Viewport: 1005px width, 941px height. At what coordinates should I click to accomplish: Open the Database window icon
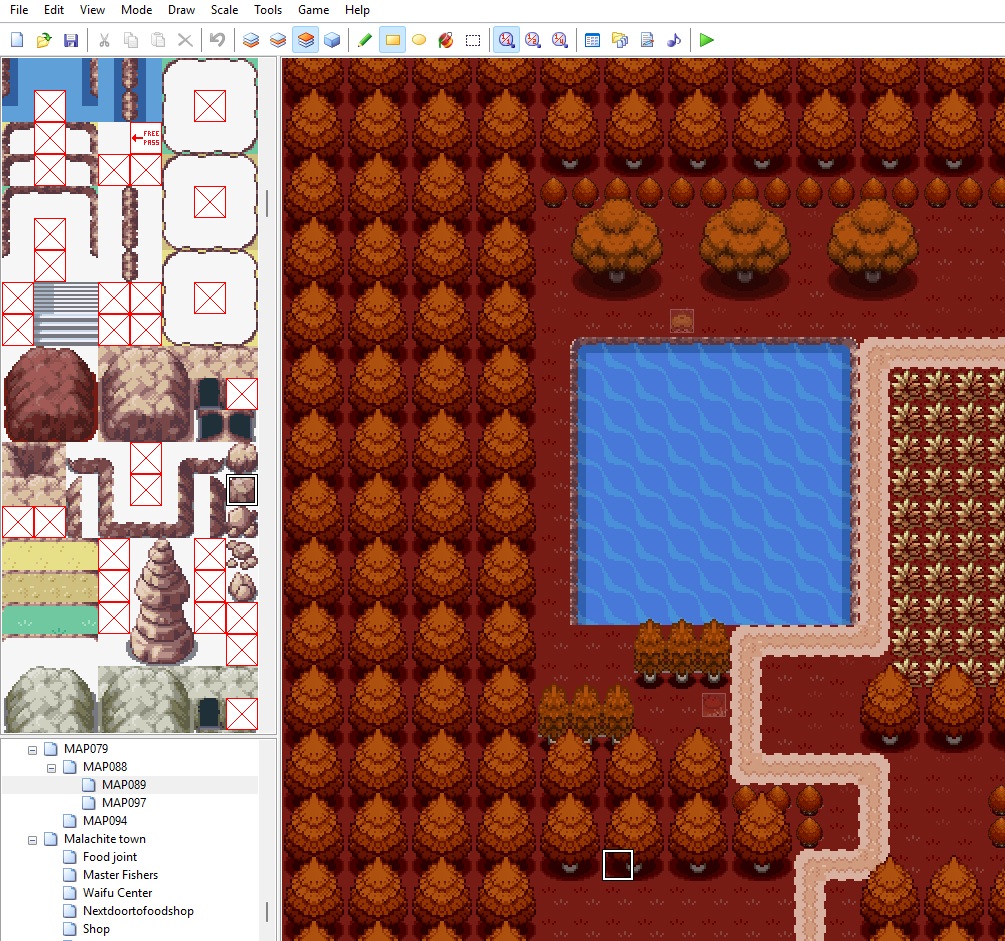coord(593,40)
